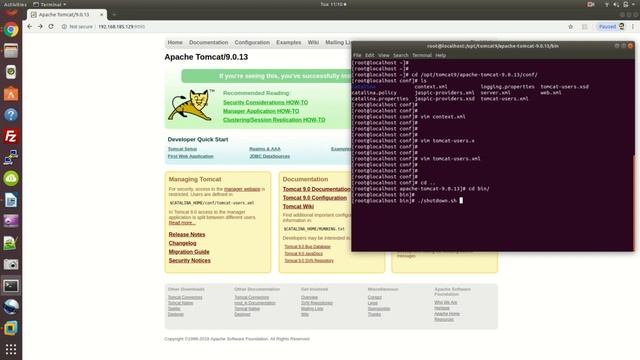Viewport: 640px width, 360px height.
Task: Open the Changelog link
Action: (182, 243)
